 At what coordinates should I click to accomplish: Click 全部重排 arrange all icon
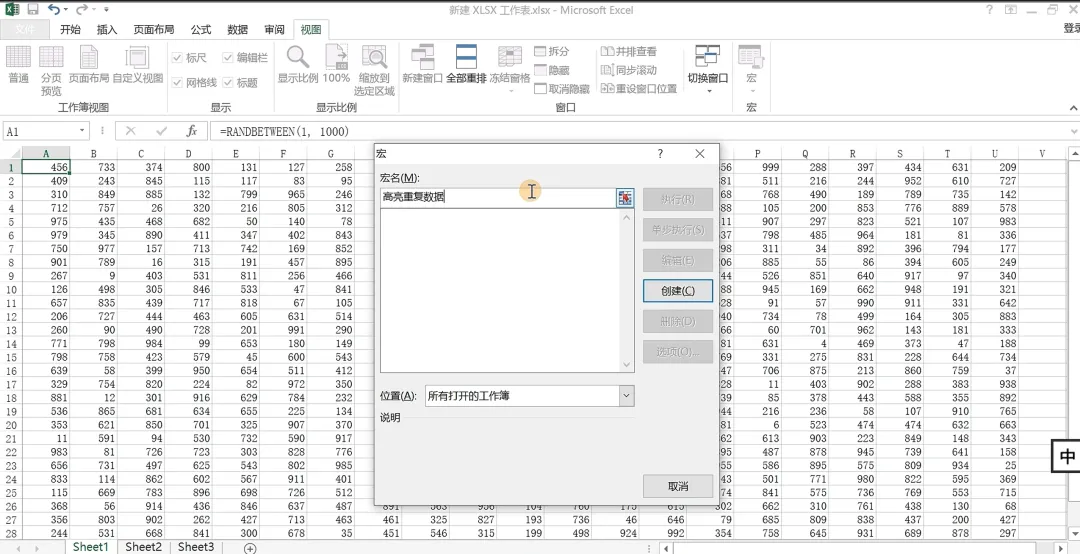(x=466, y=65)
